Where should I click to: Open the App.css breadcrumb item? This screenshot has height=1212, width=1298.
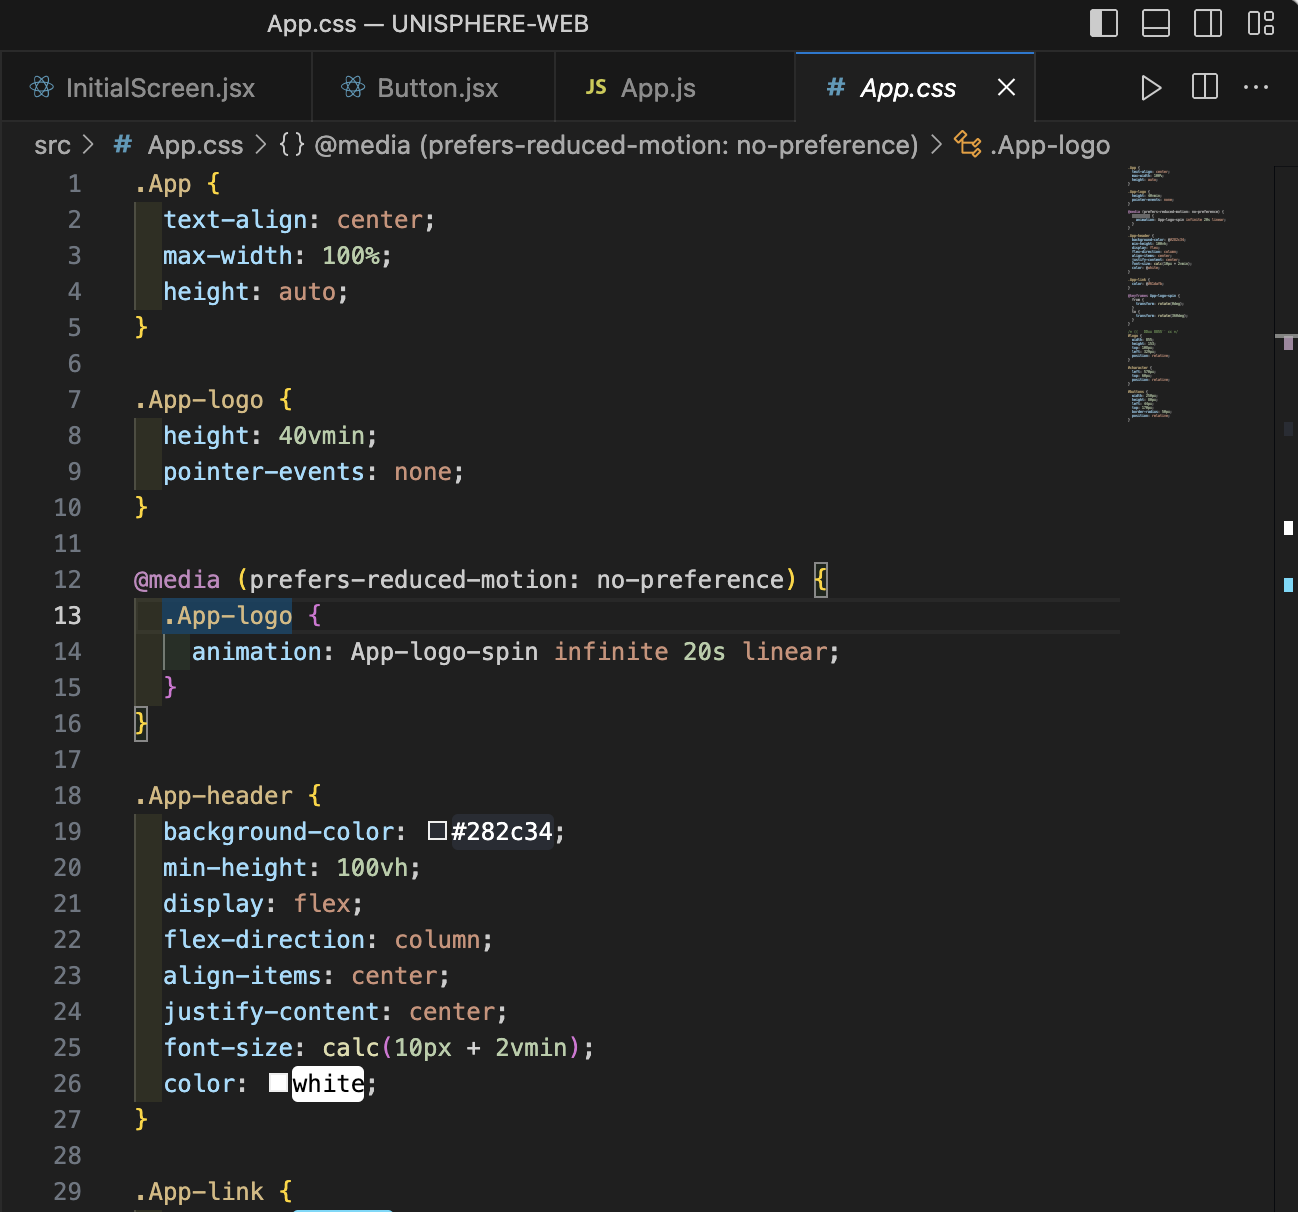coord(195,145)
